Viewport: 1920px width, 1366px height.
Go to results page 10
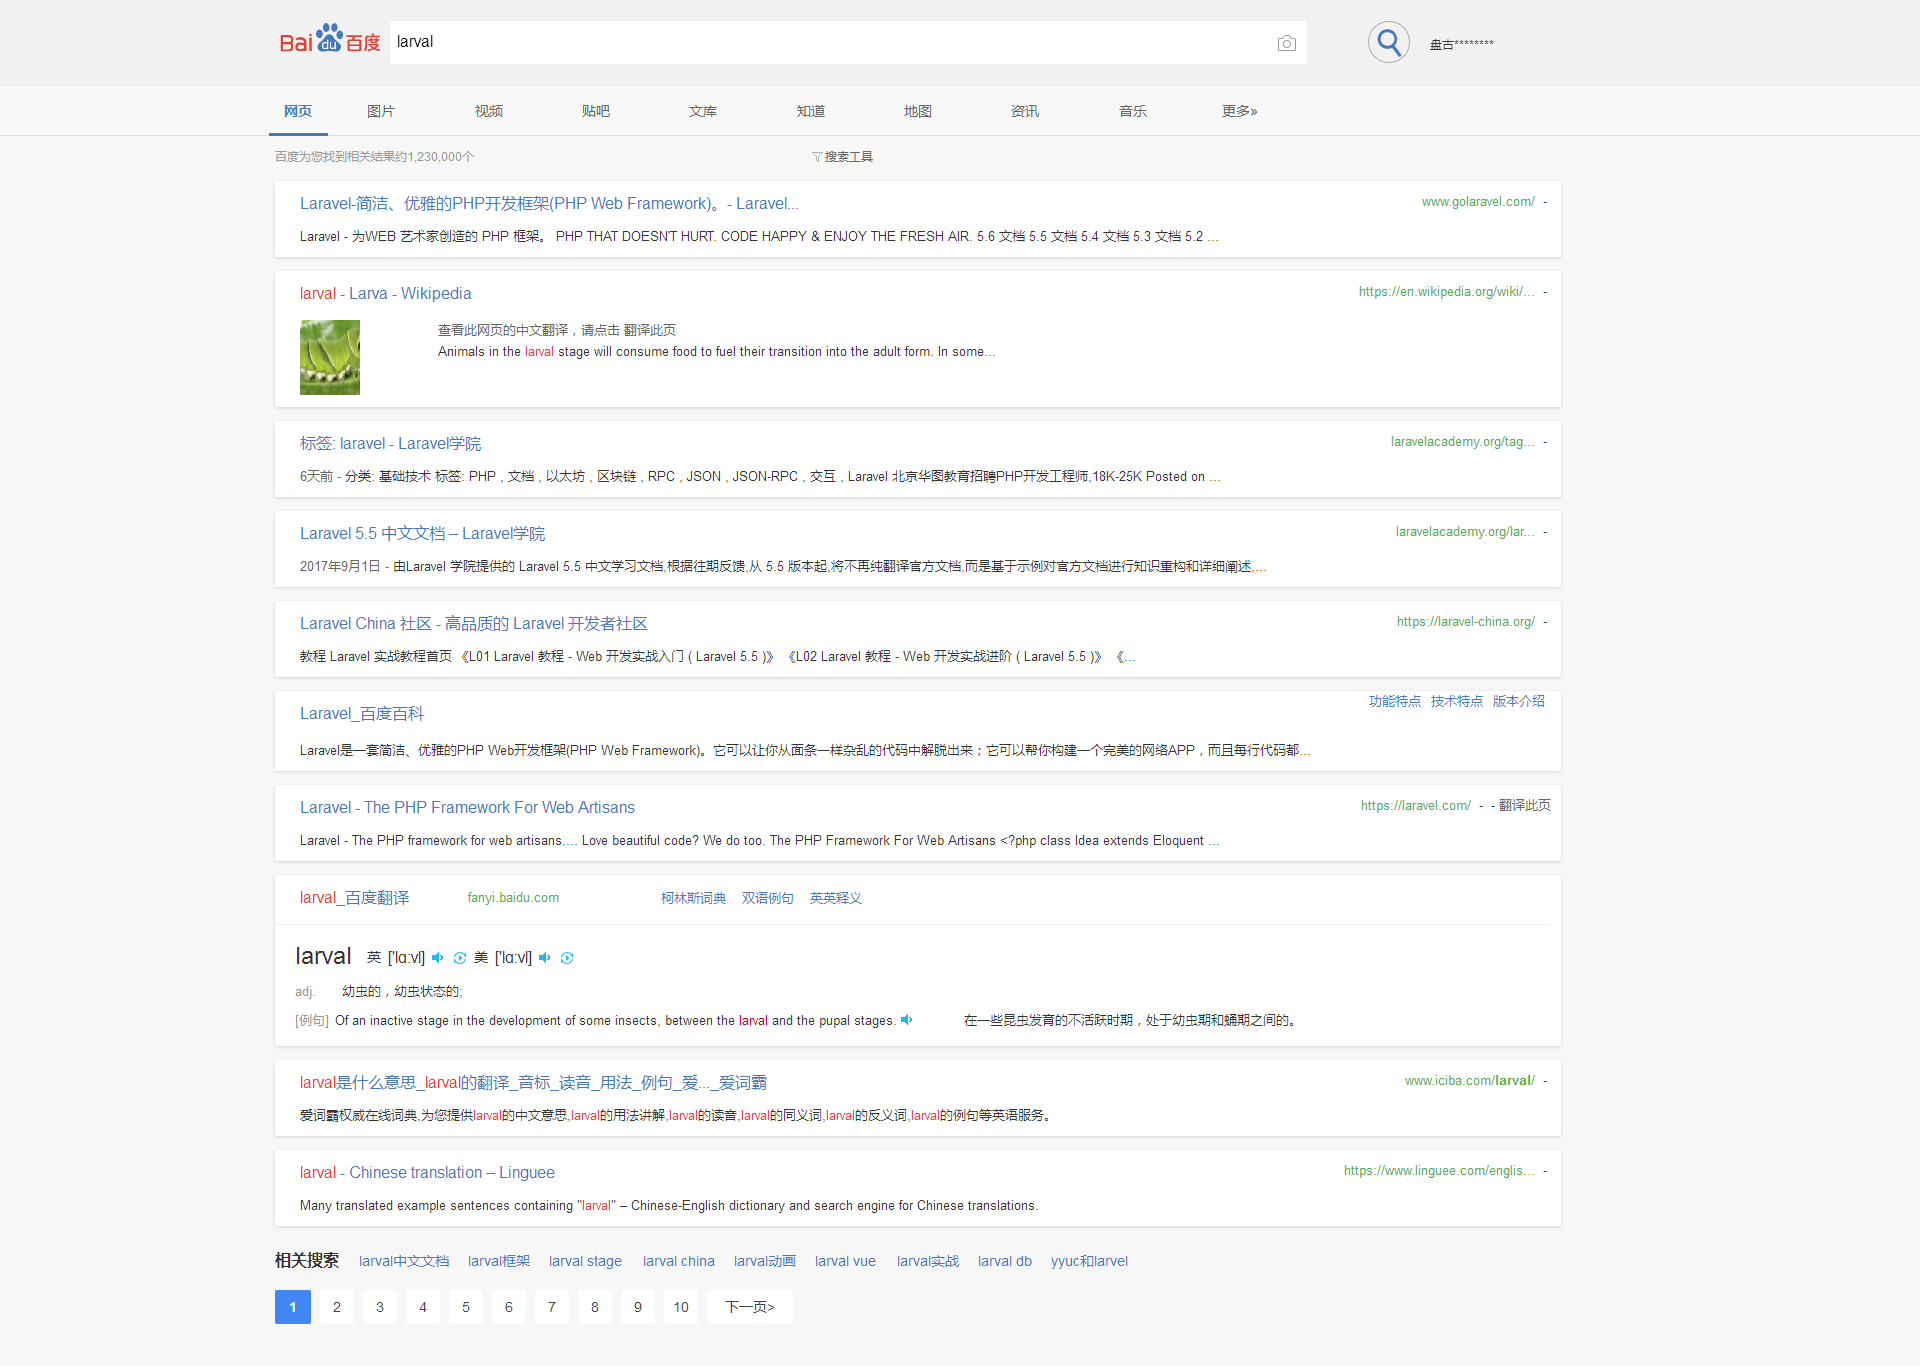click(x=681, y=1307)
